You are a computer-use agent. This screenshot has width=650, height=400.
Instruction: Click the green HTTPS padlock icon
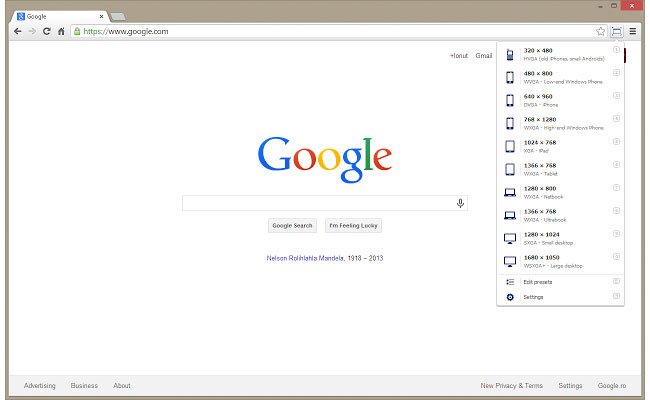pos(77,31)
